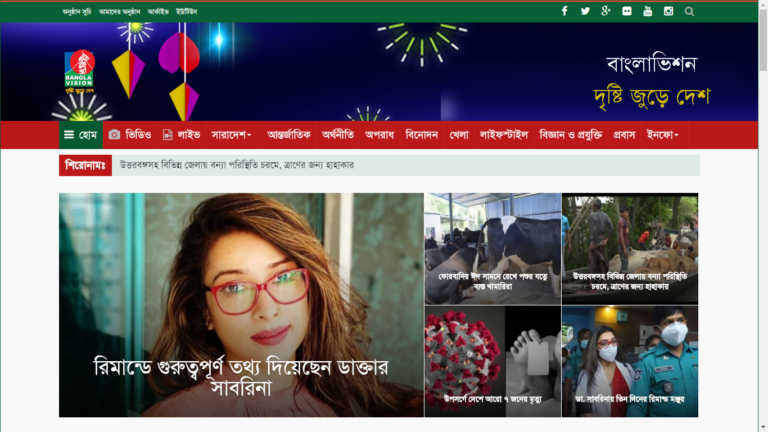768x432 pixels.
Task: Open the YouTube icon in top bar
Action: [648, 11]
